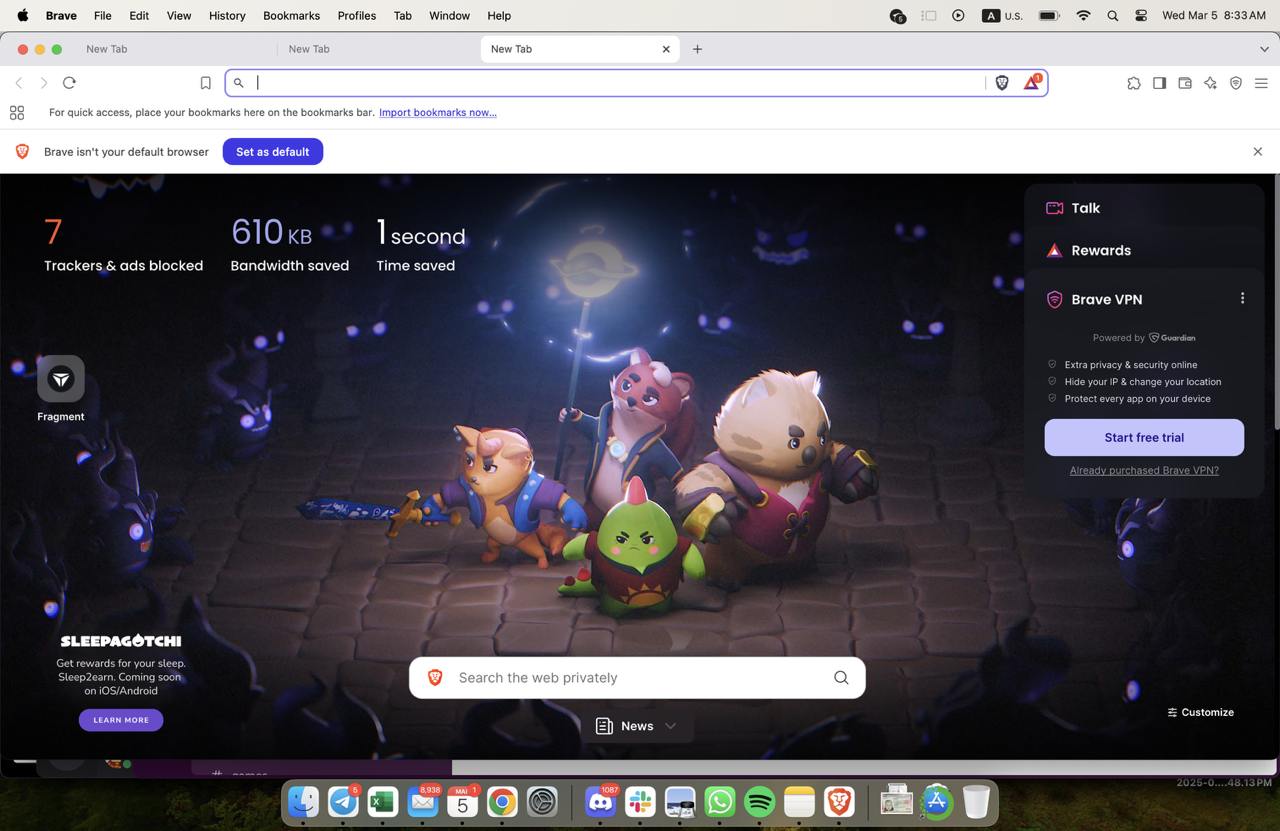This screenshot has height=831, width=1280.
Task: Add a new tab with the plus button
Action: pyautogui.click(x=697, y=49)
